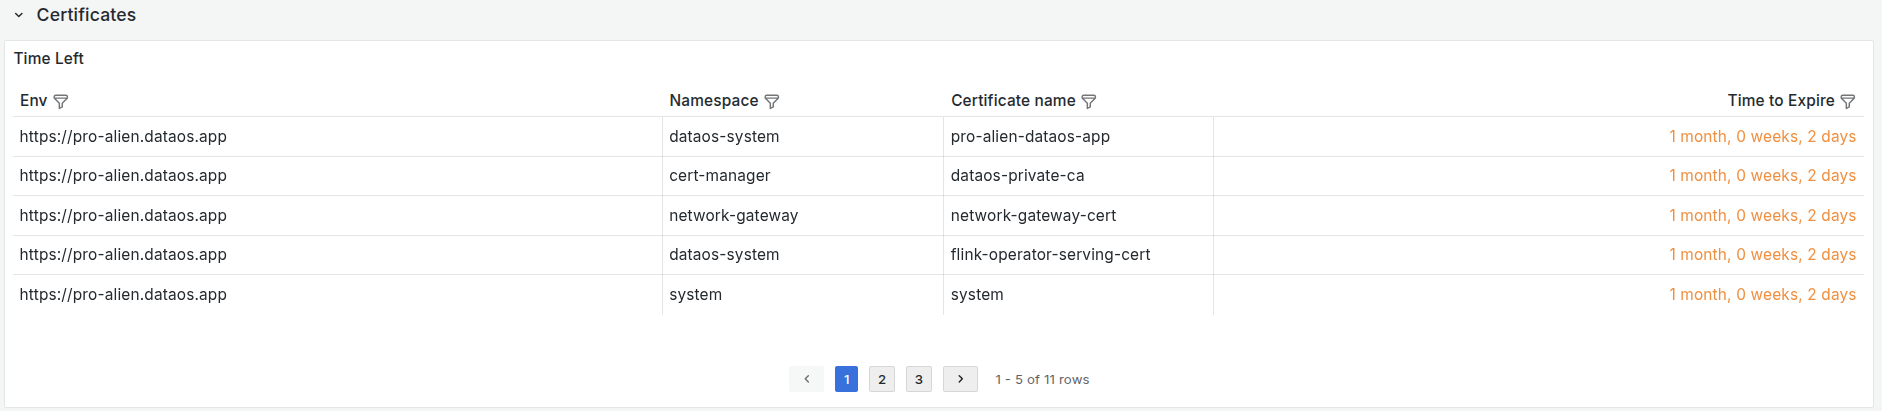Sort by the Namespace column header
The width and height of the screenshot is (1882, 411).
coord(713,101)
